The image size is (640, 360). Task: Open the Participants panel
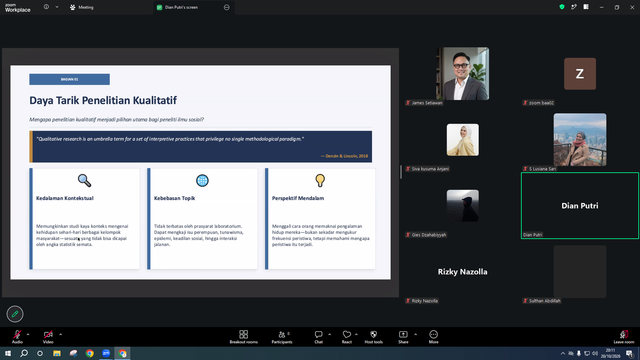click(282, 337)
